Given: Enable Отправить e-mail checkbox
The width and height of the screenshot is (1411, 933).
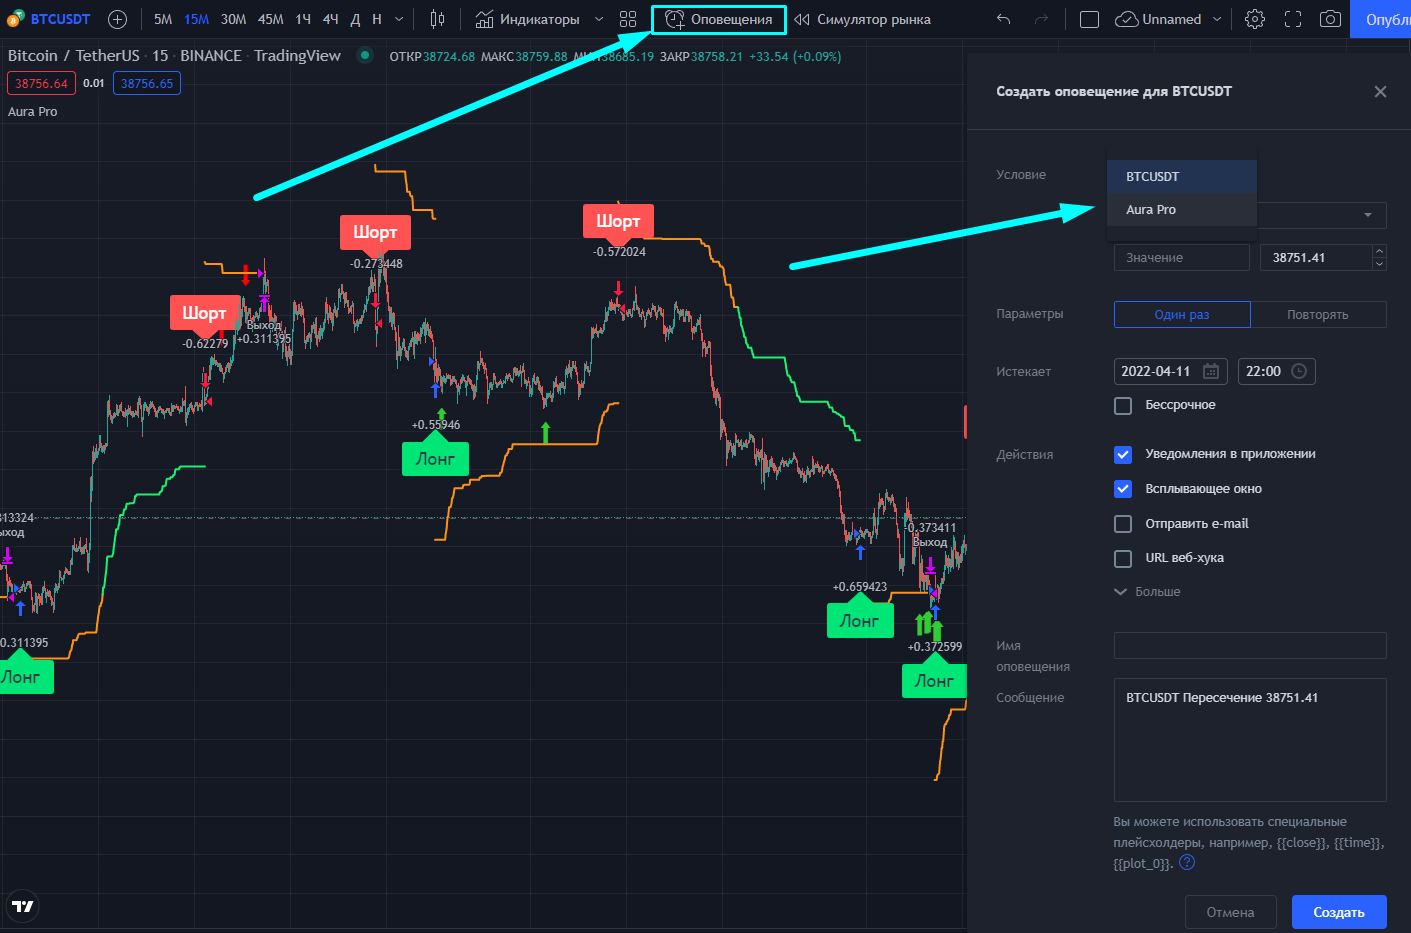Looking at the screenshot, I should (1123, 524).
